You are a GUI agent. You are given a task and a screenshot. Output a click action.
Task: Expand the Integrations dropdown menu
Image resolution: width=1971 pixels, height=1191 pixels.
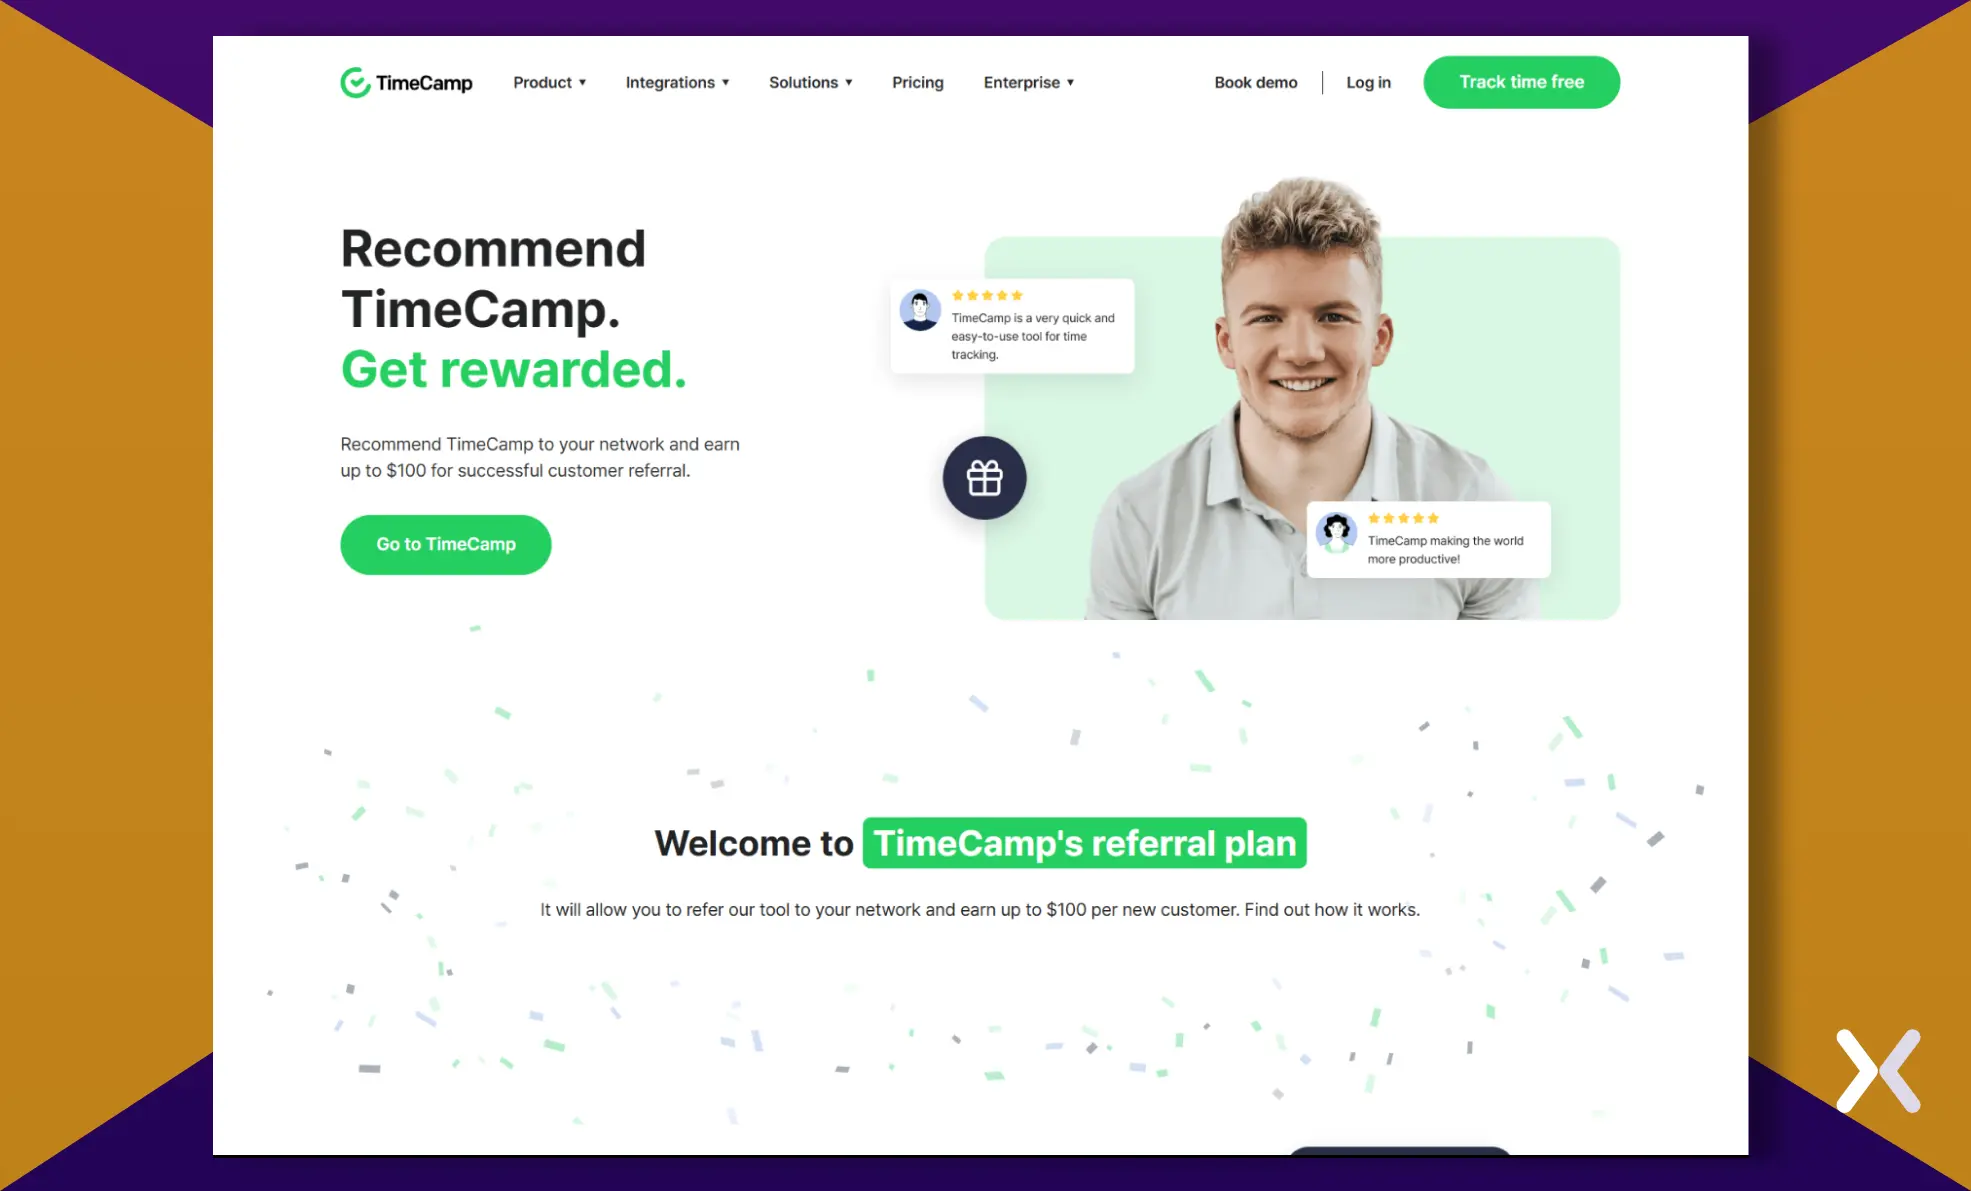point(679,82)
